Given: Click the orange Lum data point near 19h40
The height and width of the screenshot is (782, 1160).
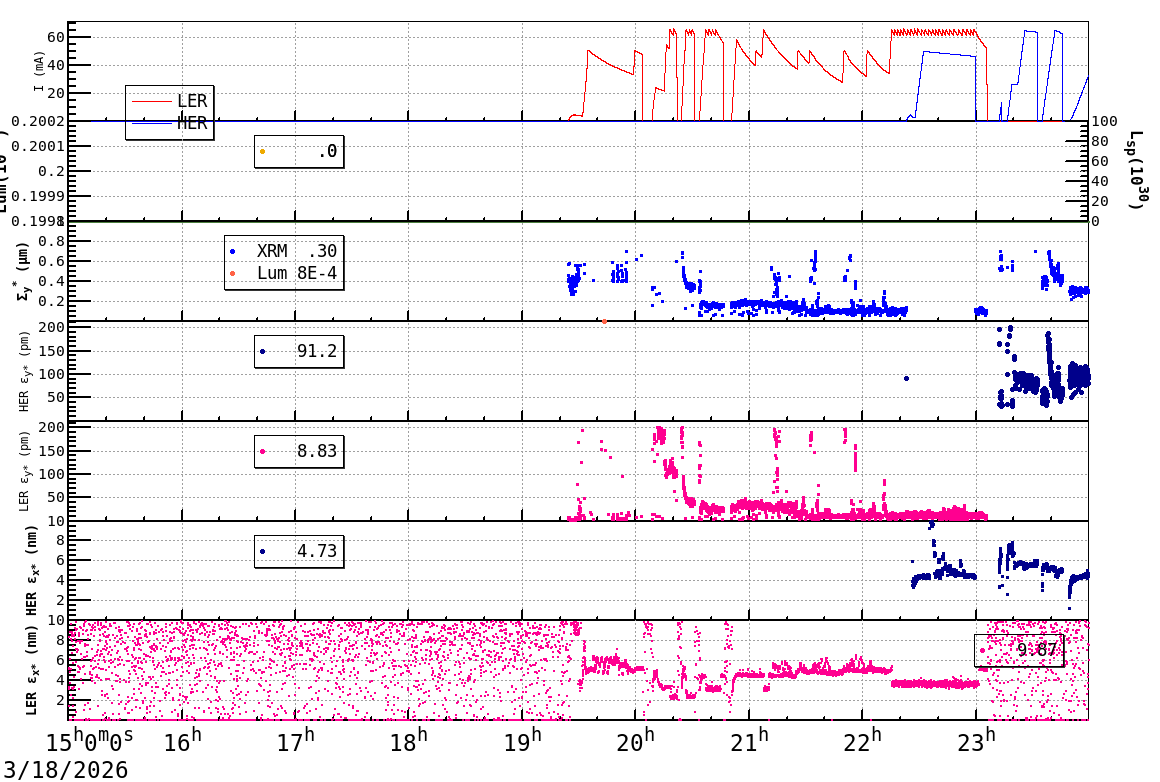Looking at the screenshot, I should tap(604, 321).
